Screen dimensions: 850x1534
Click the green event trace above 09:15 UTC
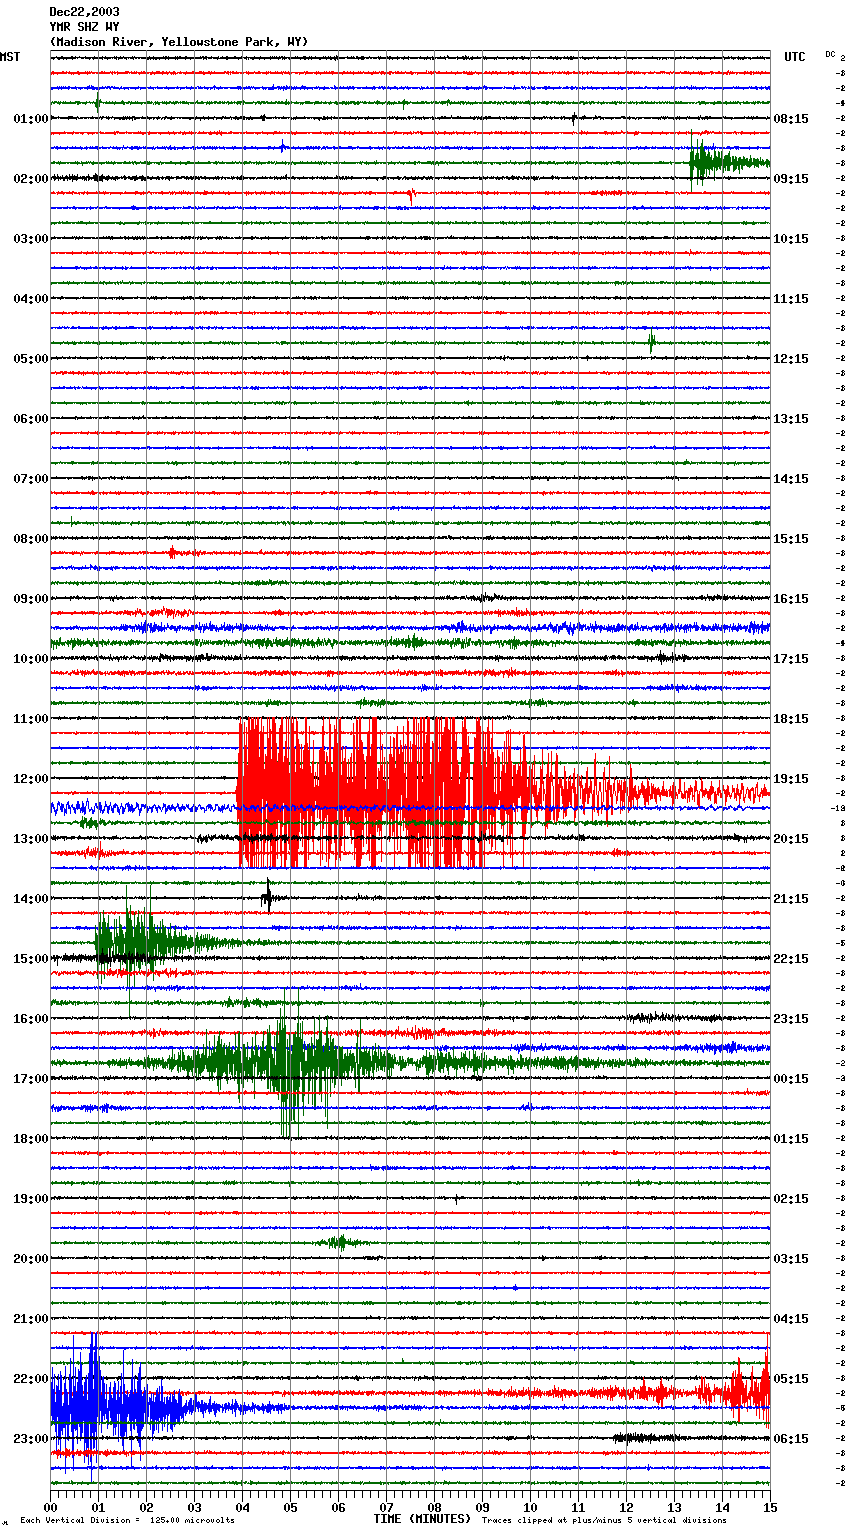tap(728, 162)
